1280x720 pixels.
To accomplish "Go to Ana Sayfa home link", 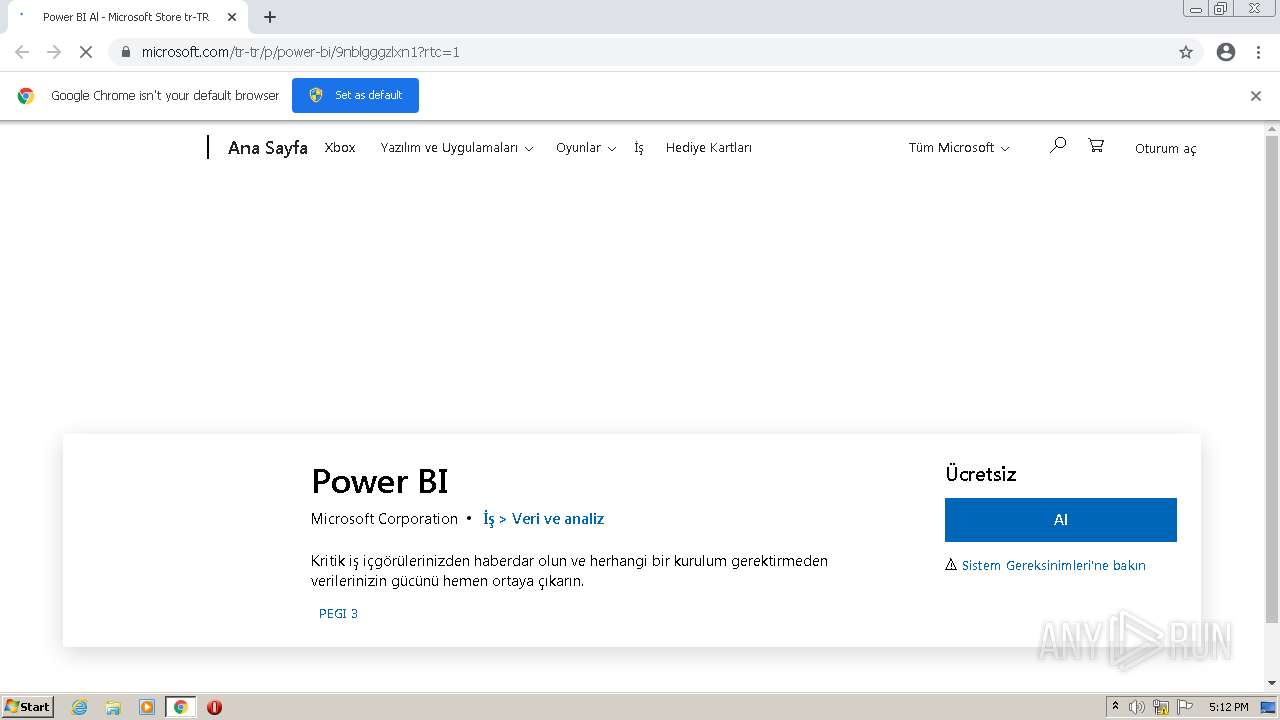I will (x=268, y=148).
